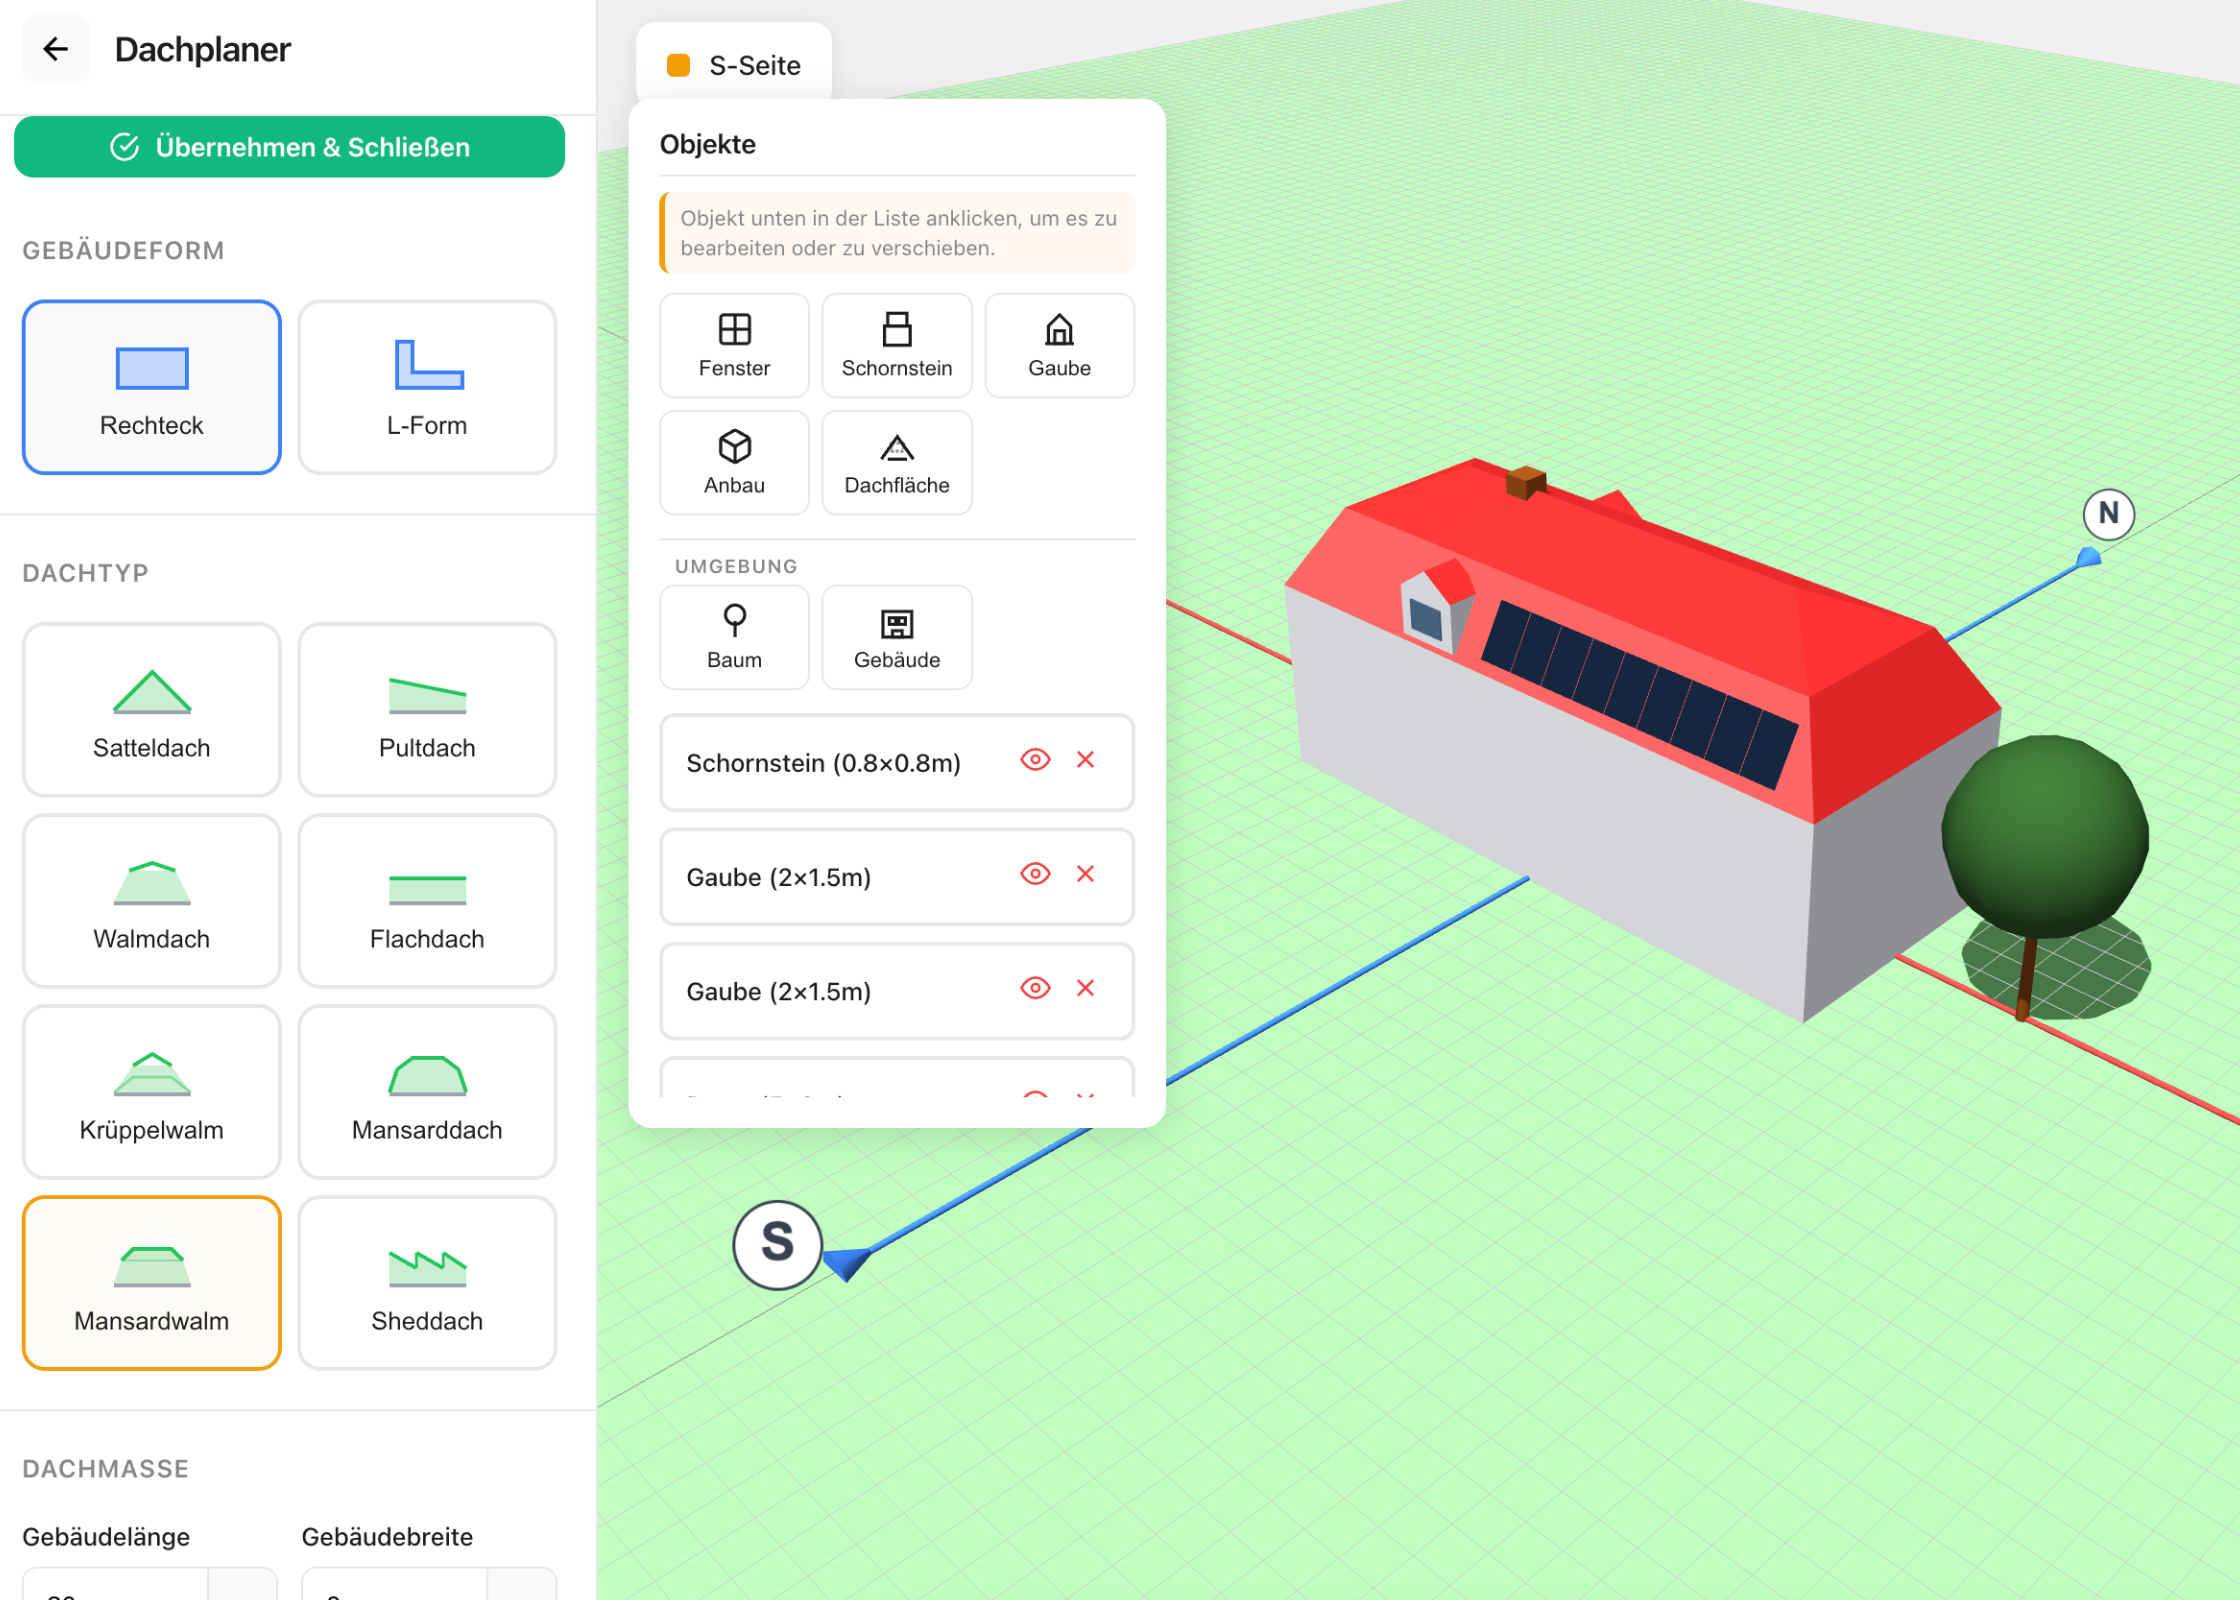This screenshot has height=1600, width=2240.
Task: Add a Fenster object
Action: coord(734,345)
